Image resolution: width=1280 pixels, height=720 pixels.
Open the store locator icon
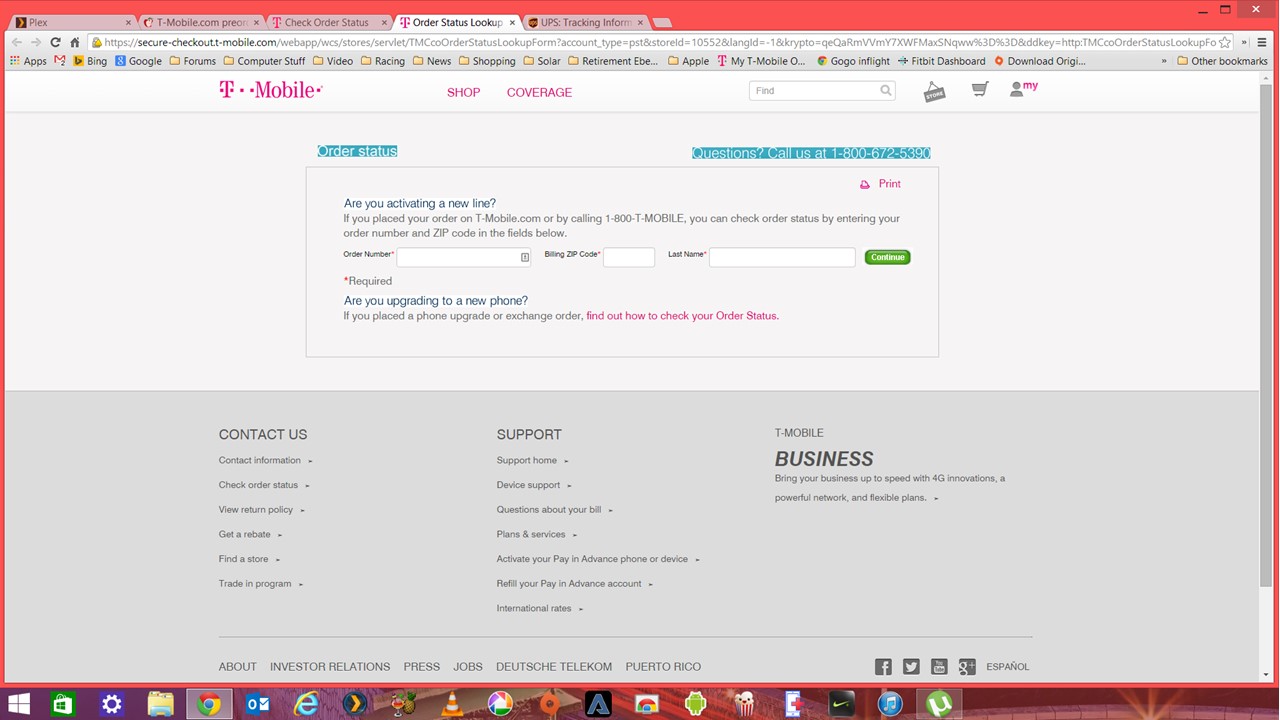pos(934,91)
